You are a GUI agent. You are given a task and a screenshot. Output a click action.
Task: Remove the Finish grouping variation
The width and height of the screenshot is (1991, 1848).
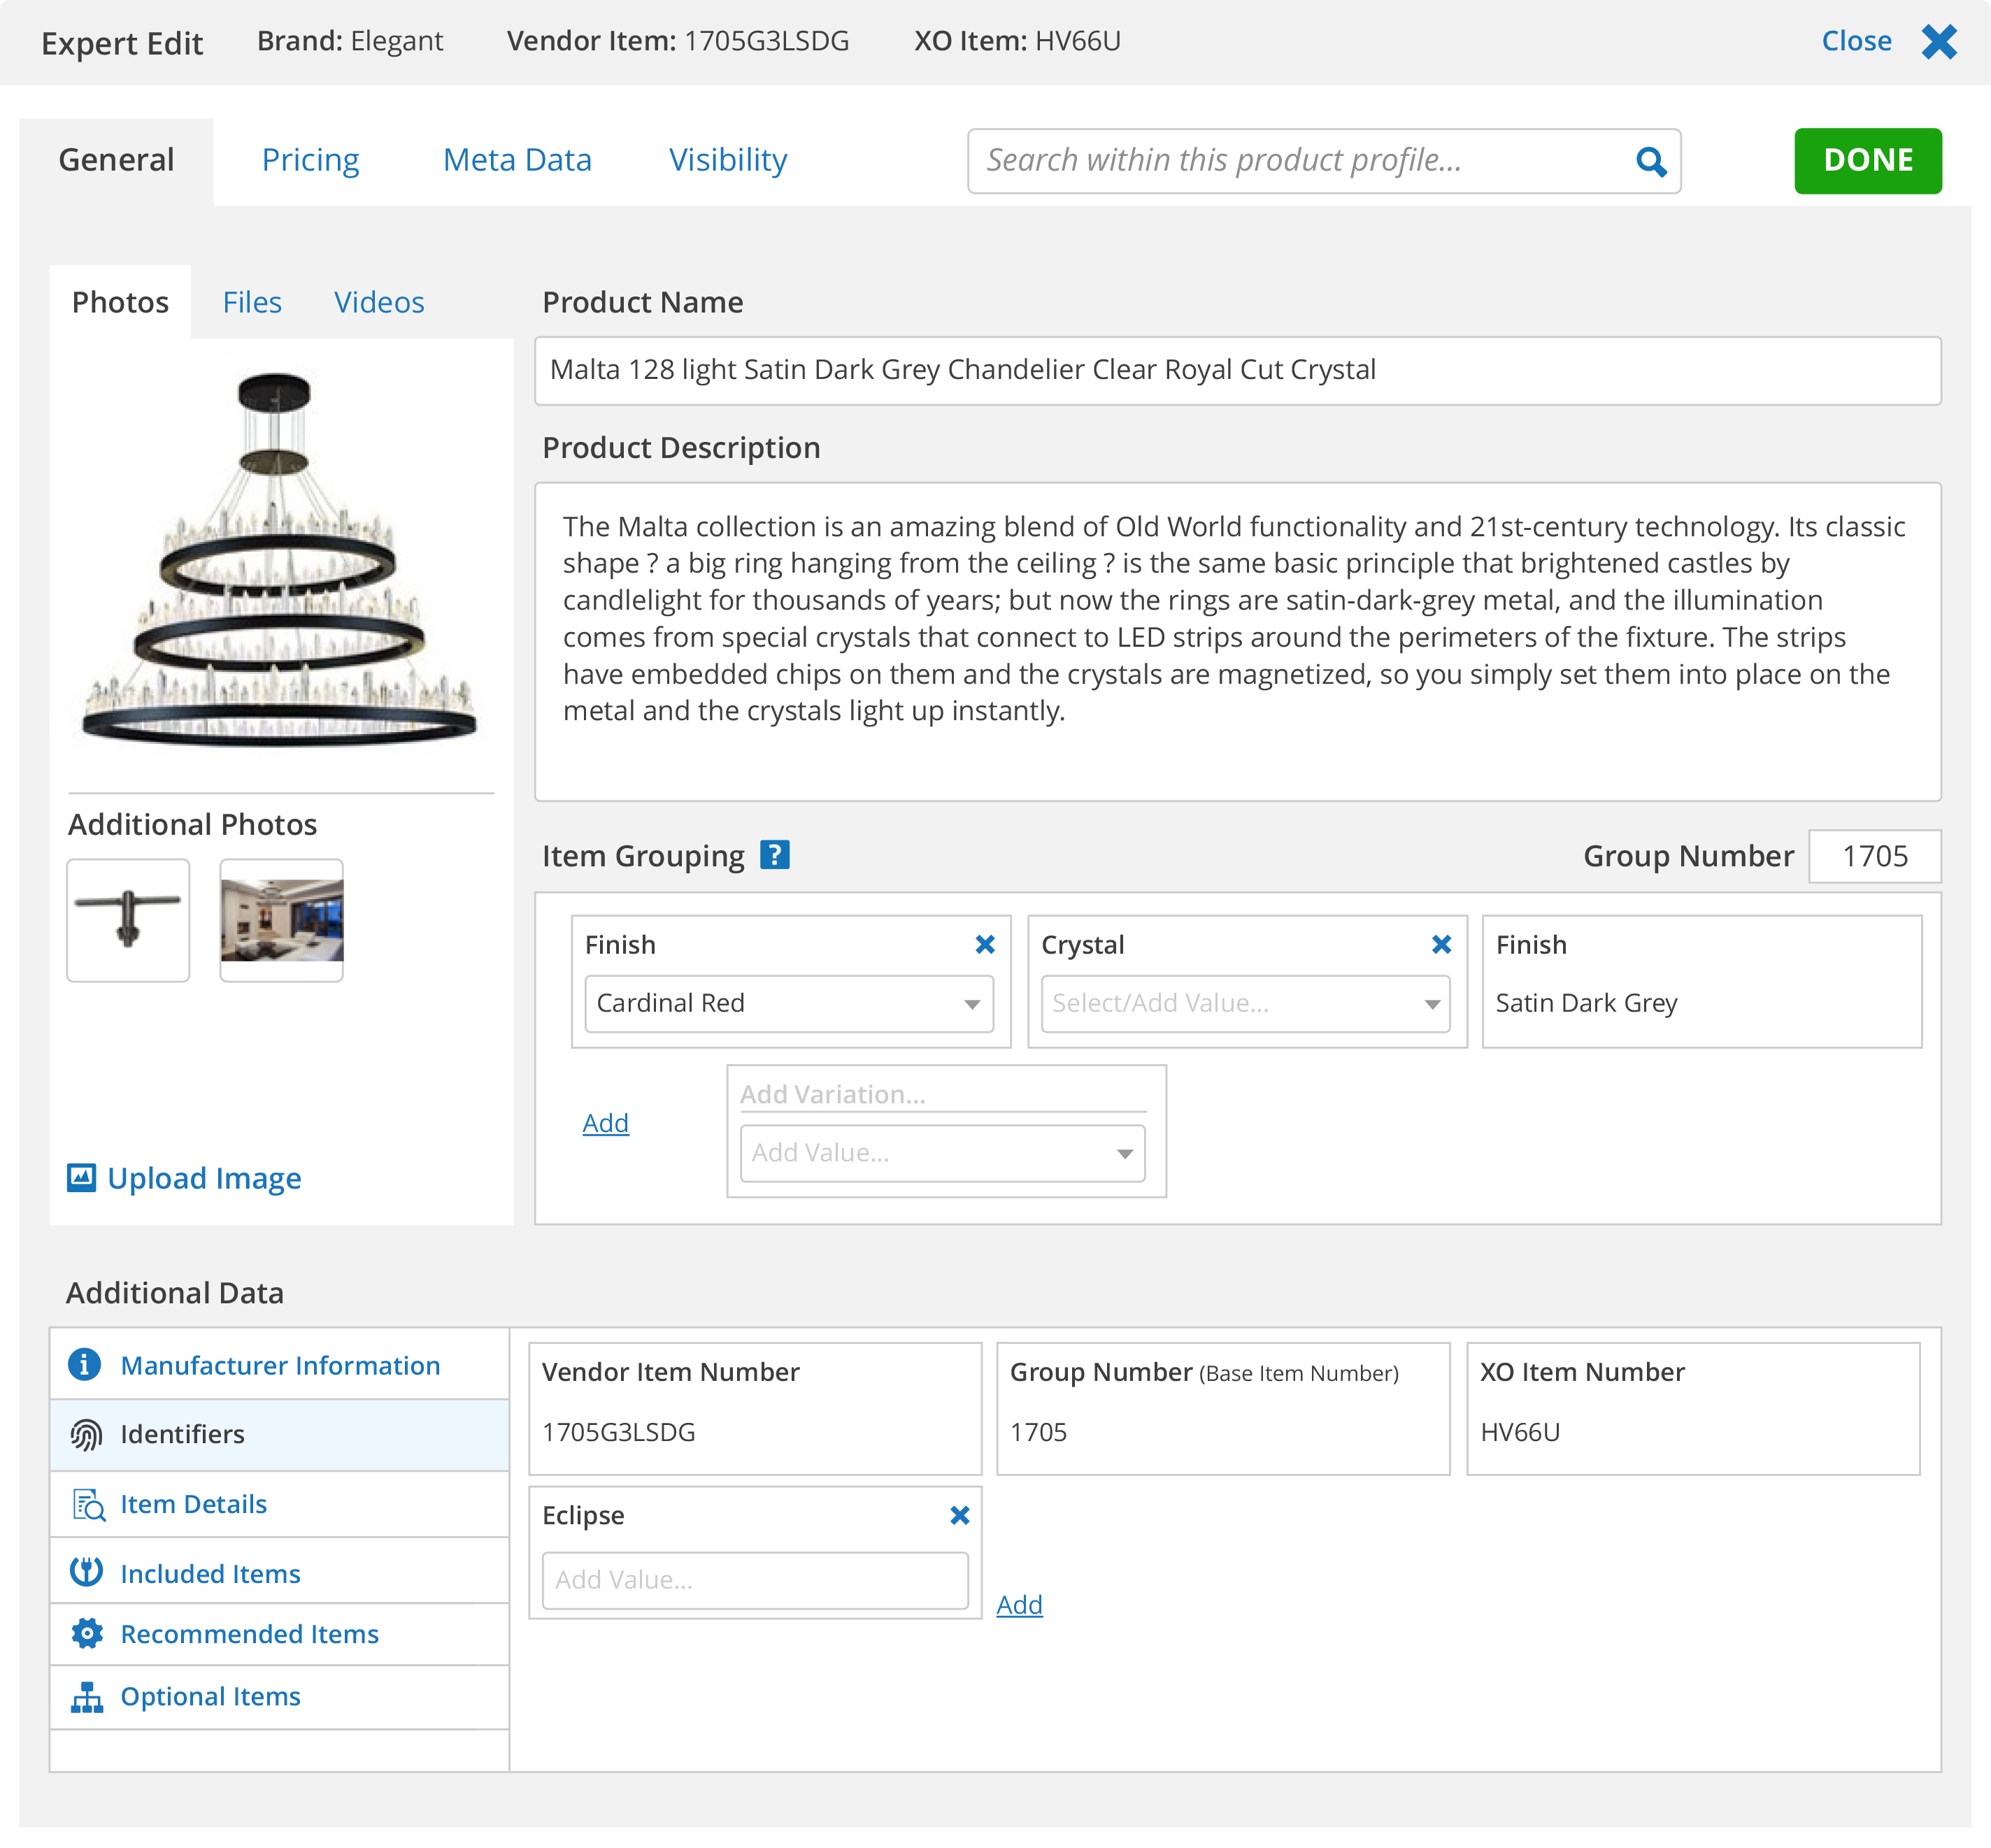click(x=985, y=944)
